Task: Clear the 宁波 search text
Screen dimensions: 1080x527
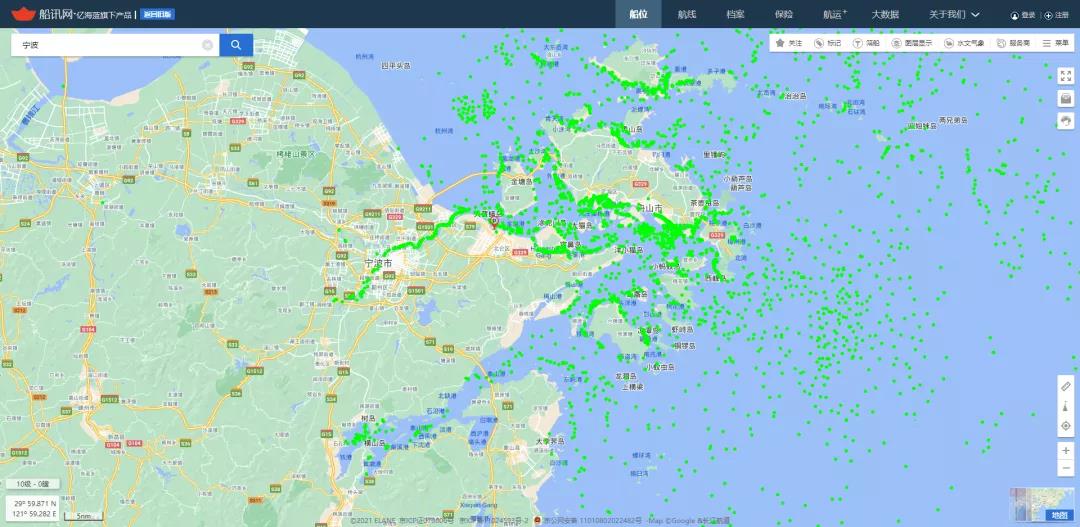Action: [207, 45]
